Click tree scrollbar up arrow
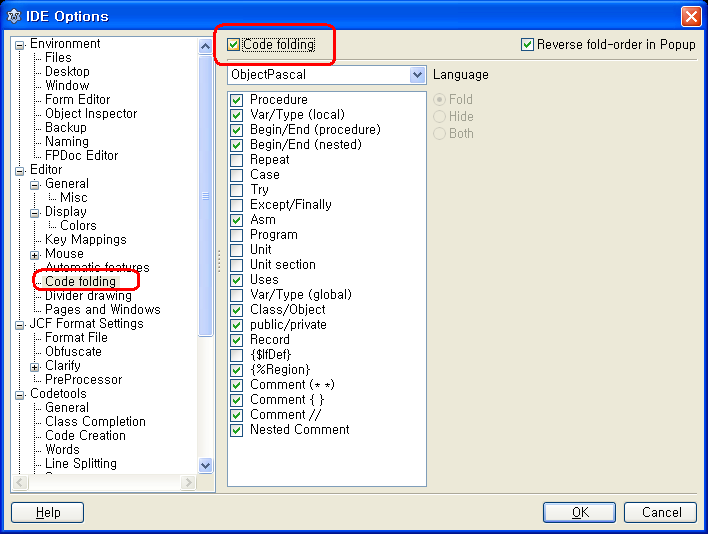Viewport: 708px width, 534px height. [205, 46]
